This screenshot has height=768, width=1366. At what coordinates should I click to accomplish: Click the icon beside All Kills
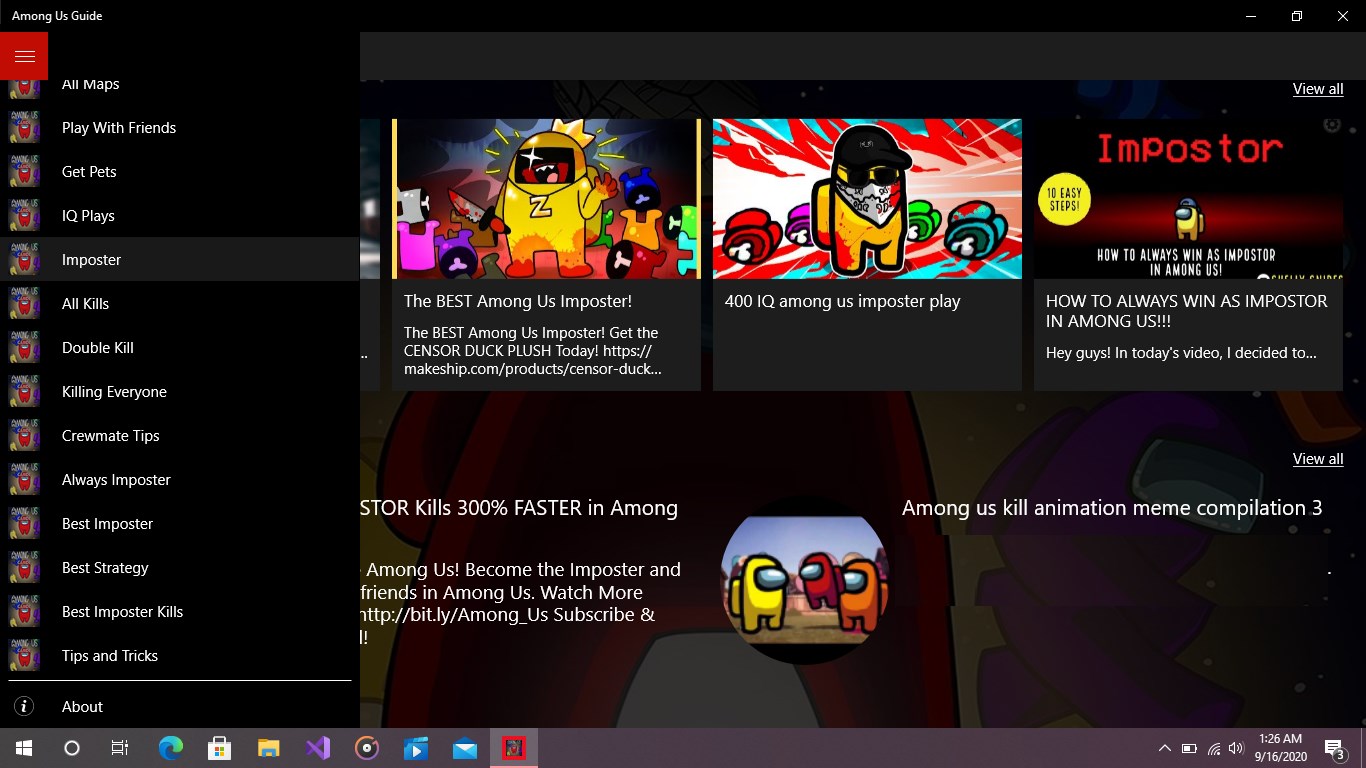pyautogui.click(x=24, y=304)
